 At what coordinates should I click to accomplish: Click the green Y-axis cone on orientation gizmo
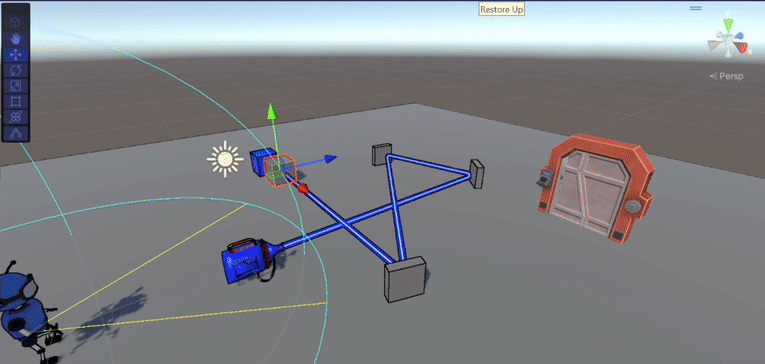728,24
